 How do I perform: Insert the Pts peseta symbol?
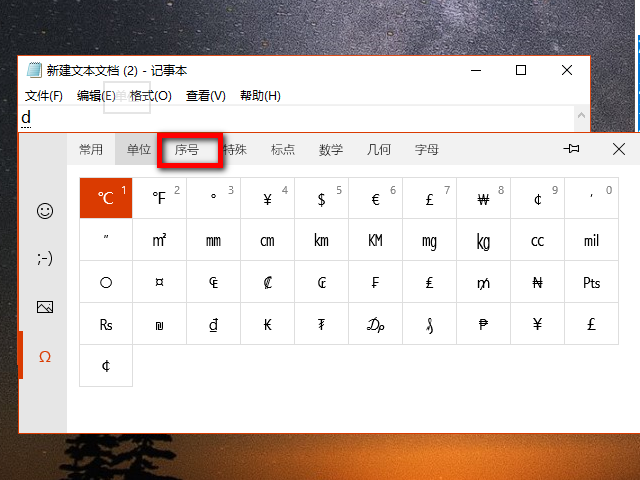591,282
